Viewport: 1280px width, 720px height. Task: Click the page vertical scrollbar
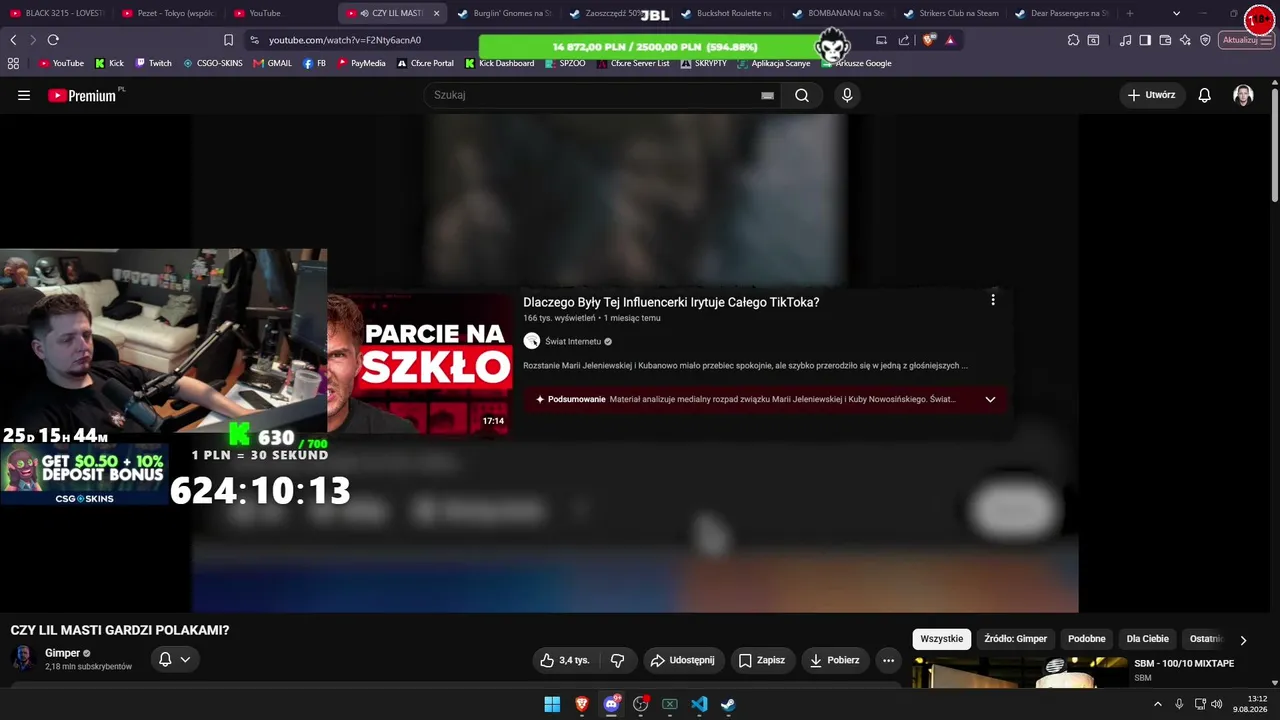point(1274,145)
